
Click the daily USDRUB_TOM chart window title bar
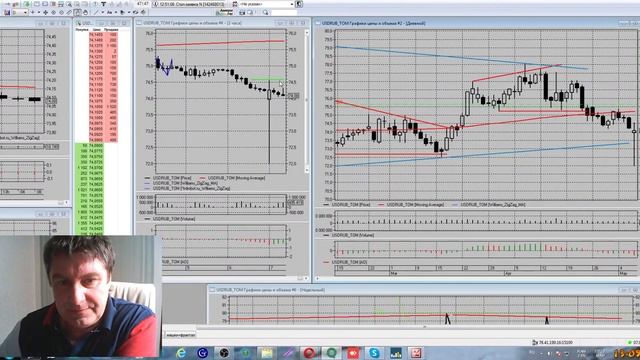(x=476, y=23)
